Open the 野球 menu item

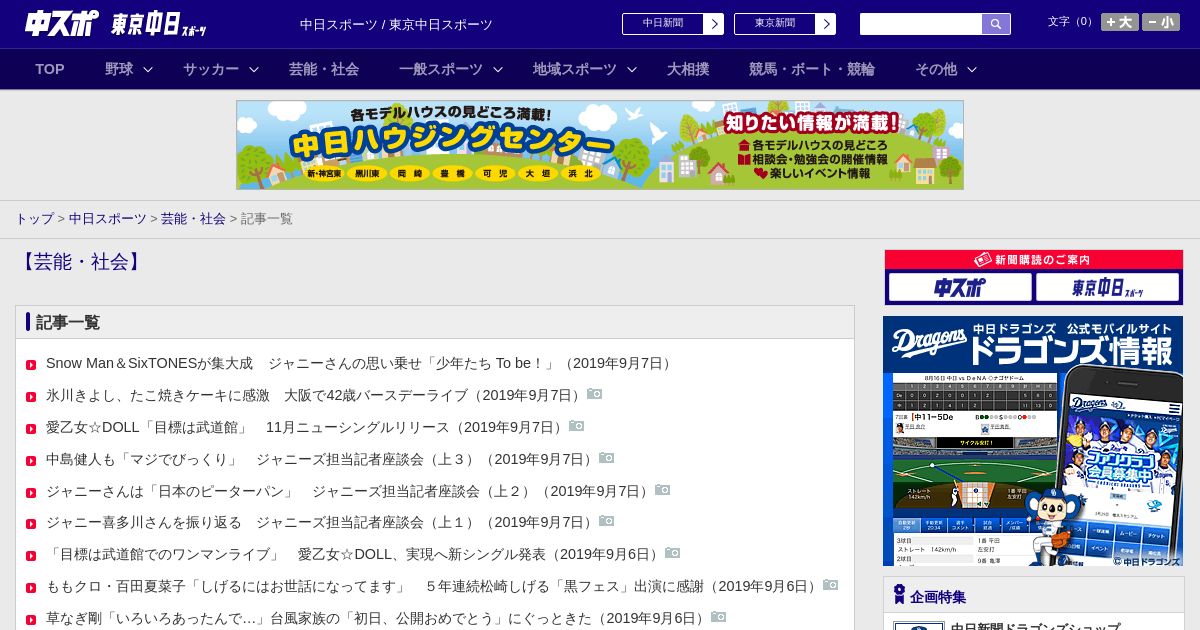tap(119, 69)
